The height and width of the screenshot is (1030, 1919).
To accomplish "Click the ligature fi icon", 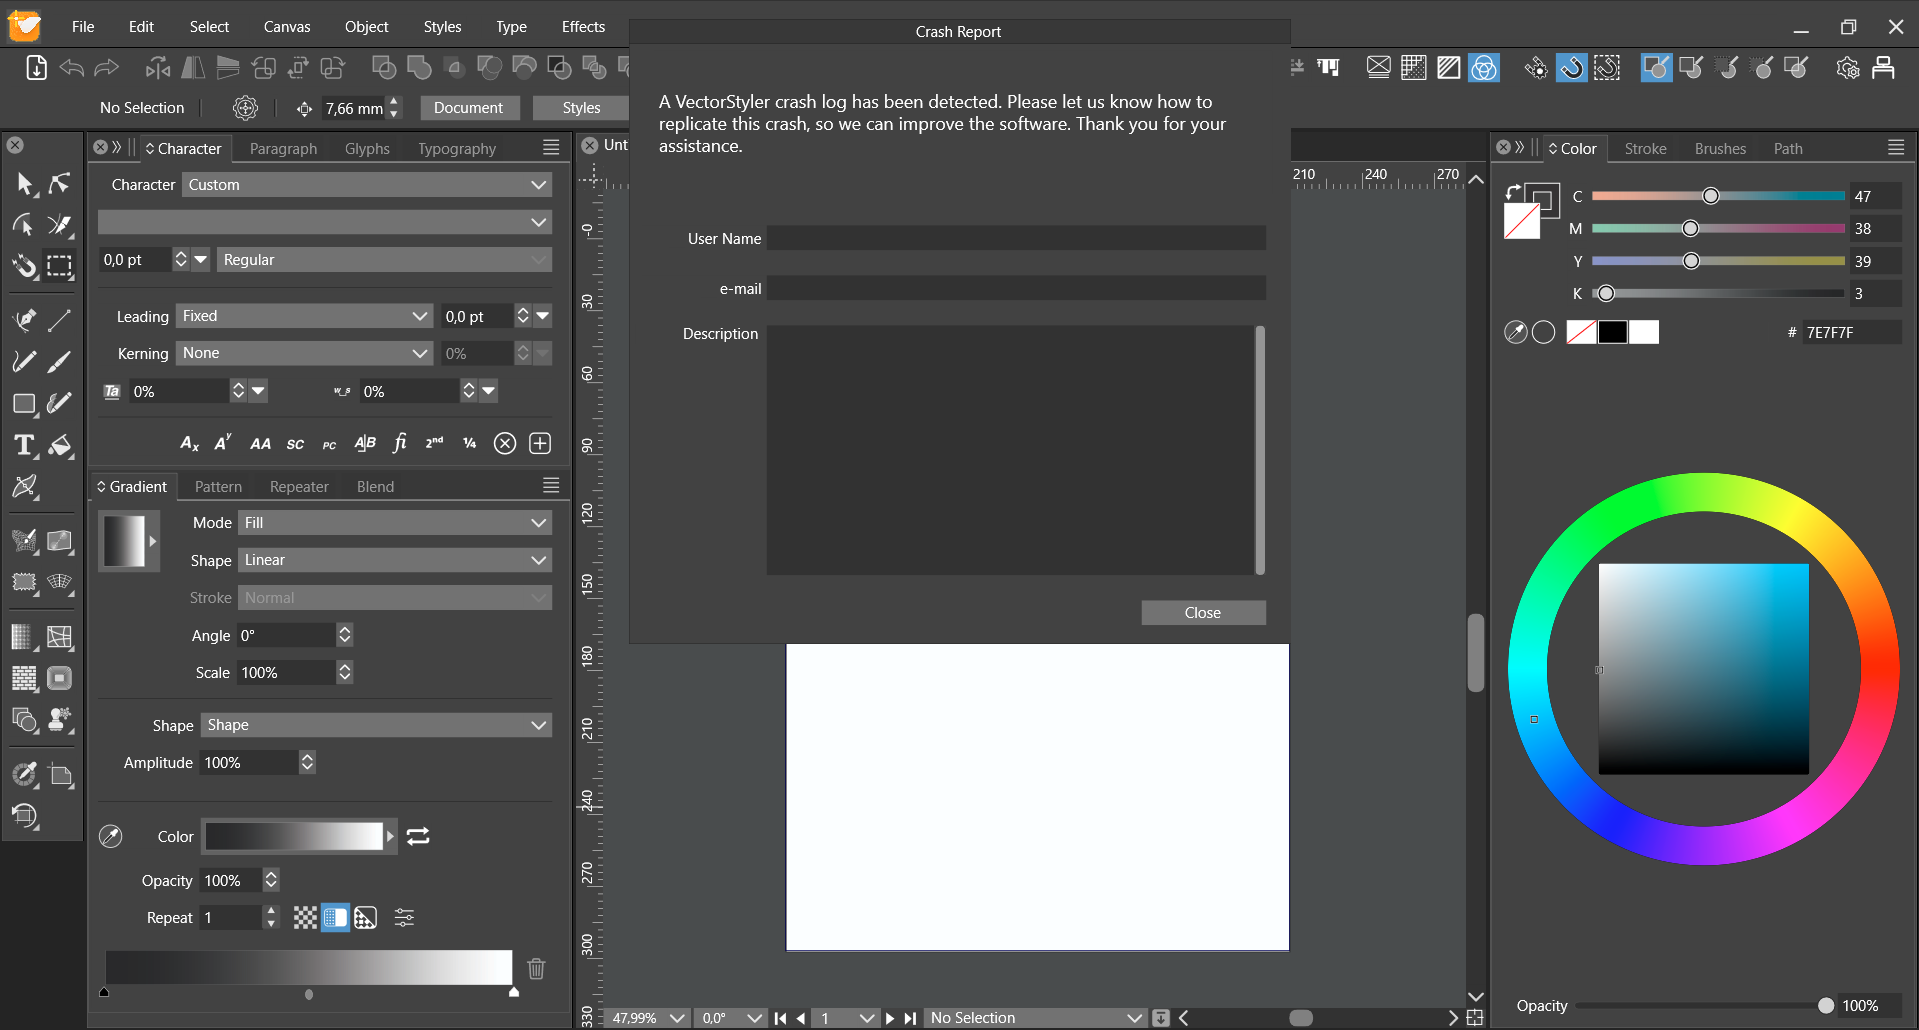I will coord(400,443).
